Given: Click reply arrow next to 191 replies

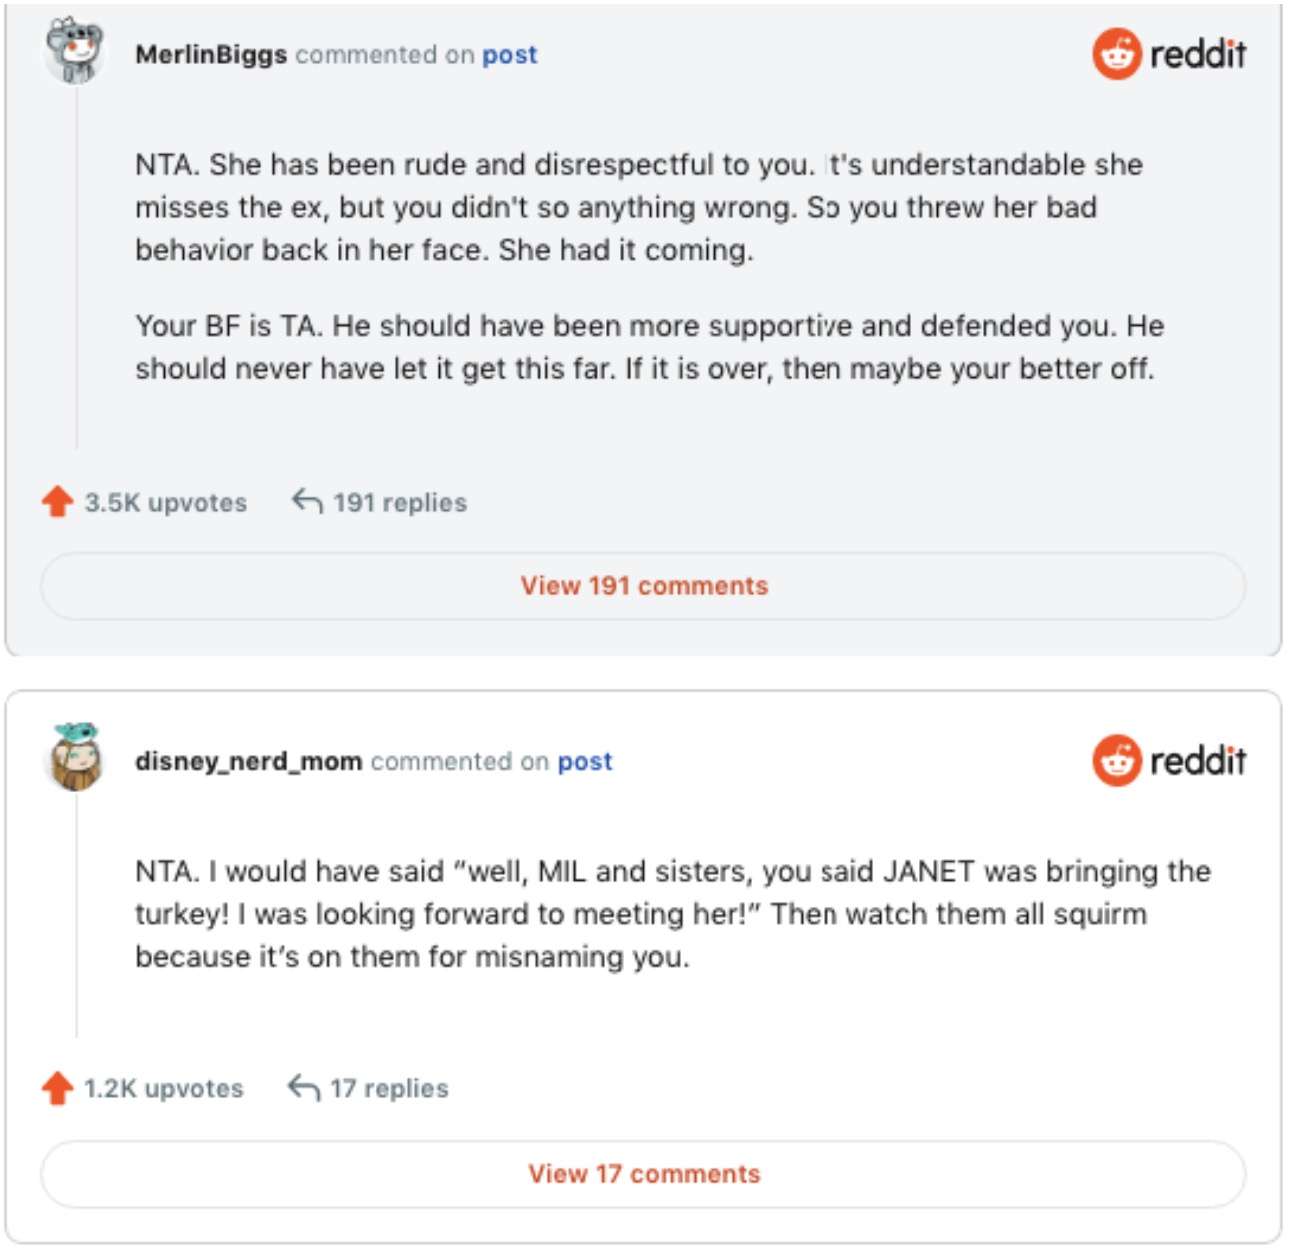Looking at the screenshot, I should 307,501.
